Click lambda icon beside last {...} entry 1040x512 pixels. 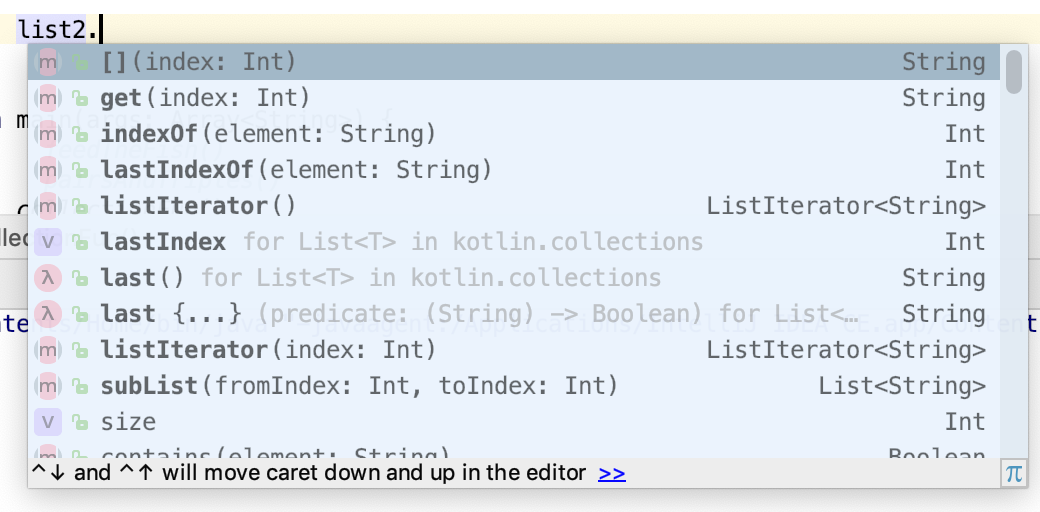click(x=49, y=314)
